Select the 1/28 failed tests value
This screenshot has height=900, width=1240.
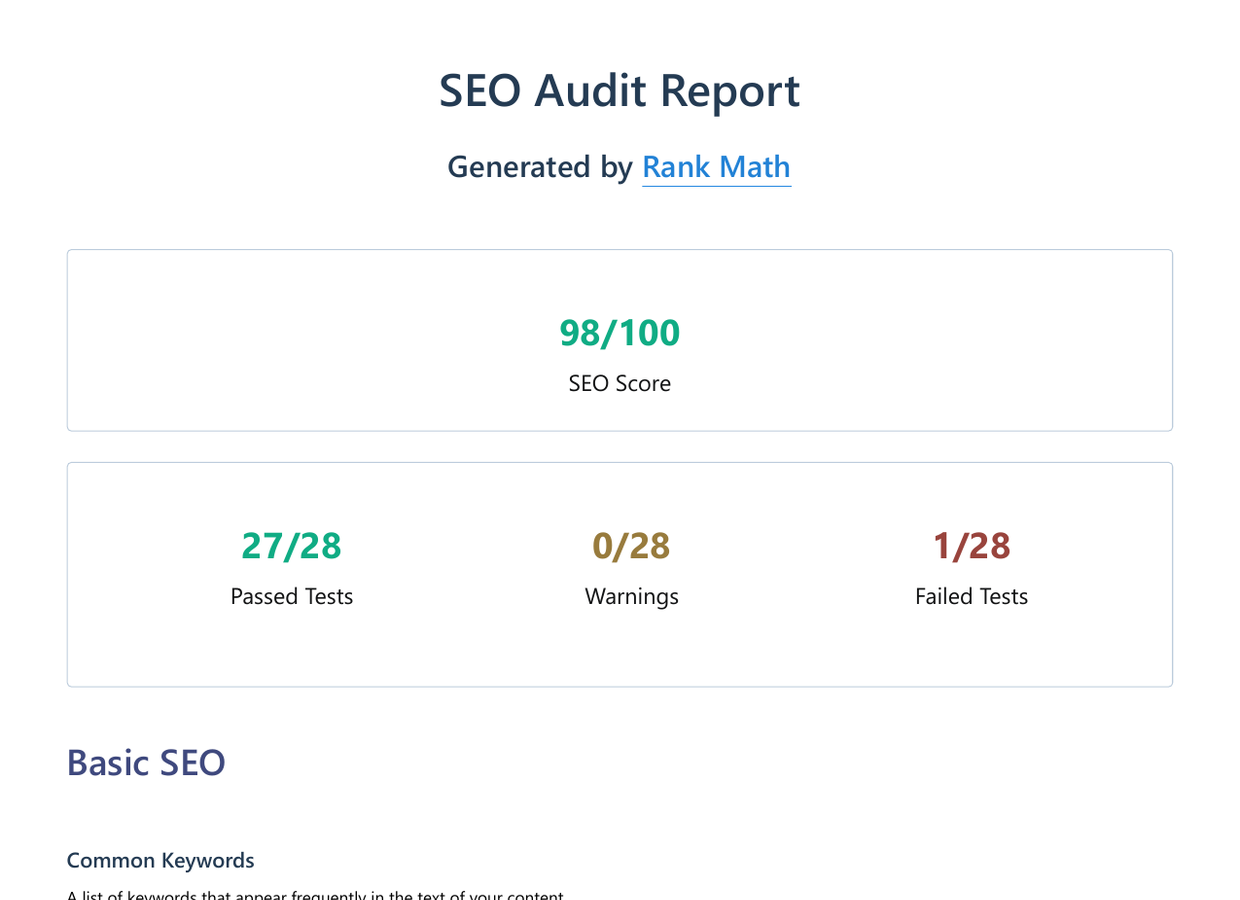972,546
